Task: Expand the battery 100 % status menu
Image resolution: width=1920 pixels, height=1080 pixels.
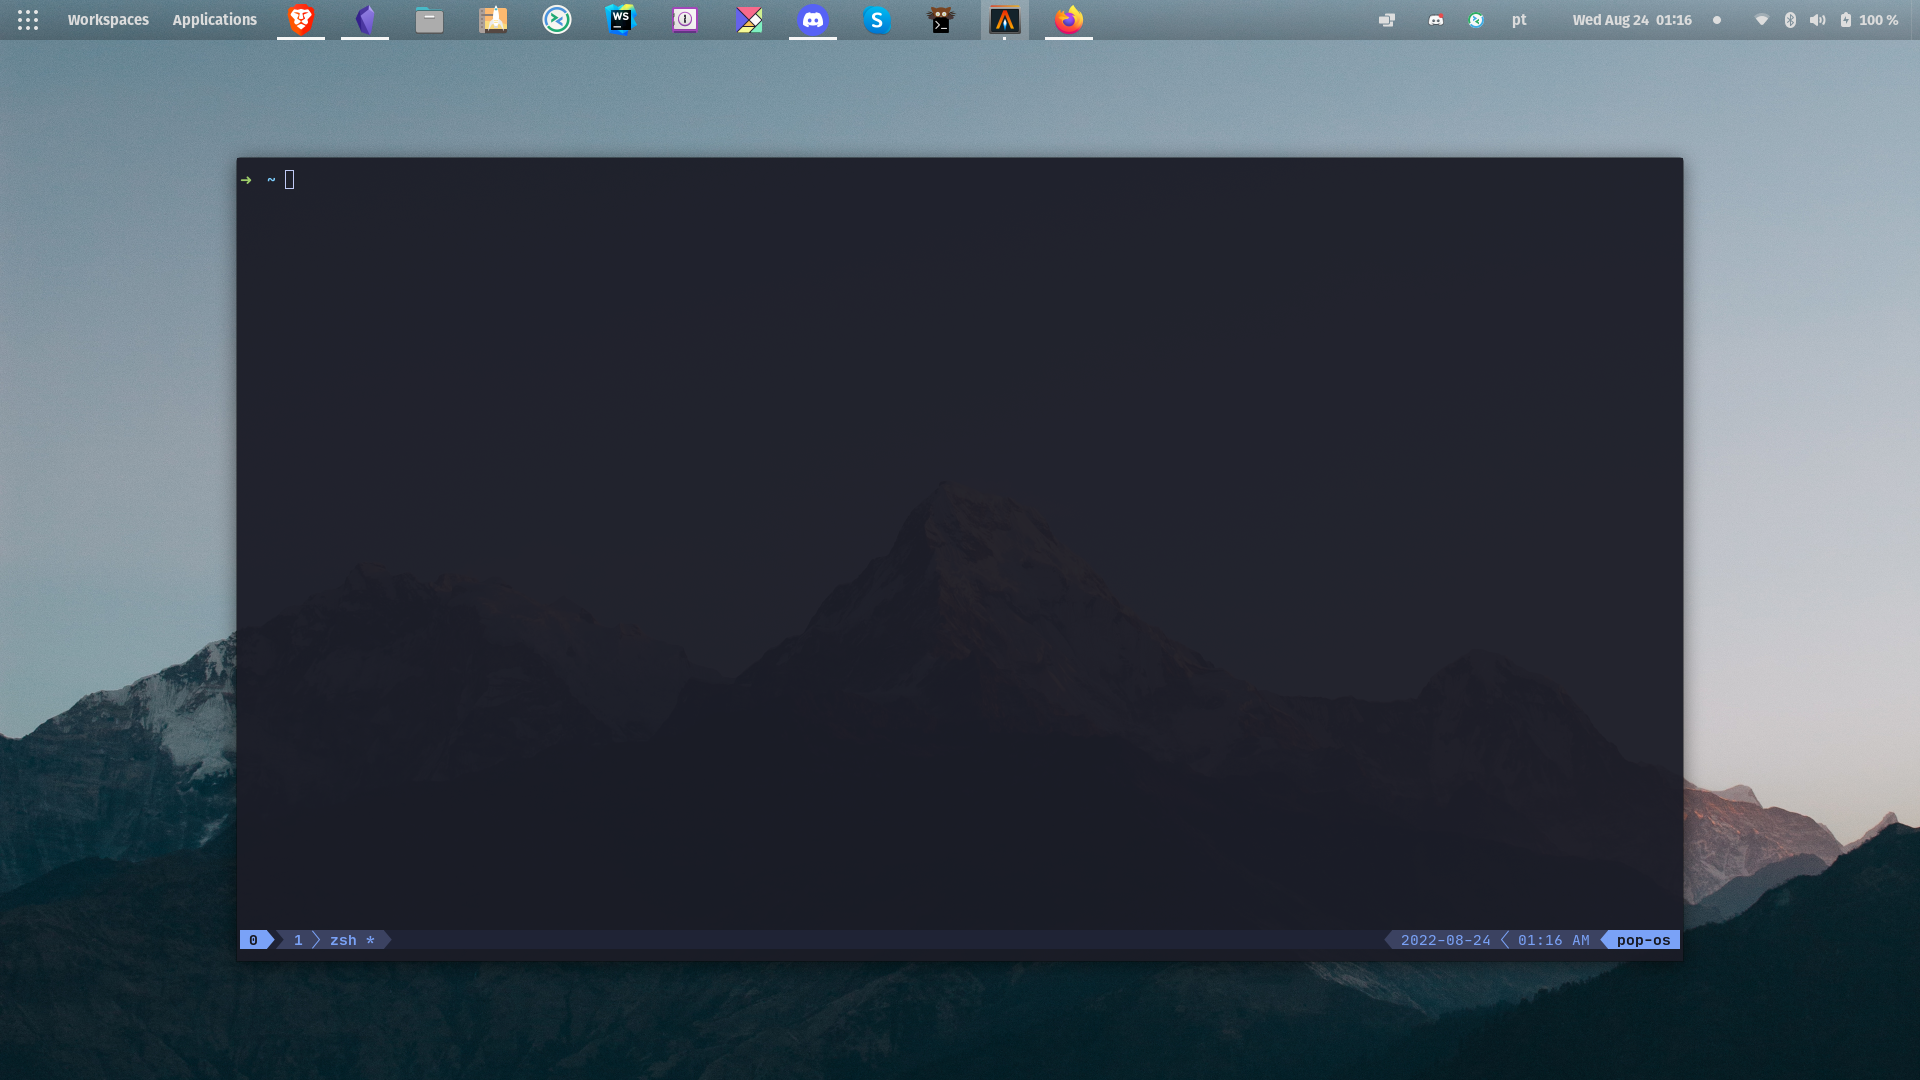Action: (x=1869, y=19)
